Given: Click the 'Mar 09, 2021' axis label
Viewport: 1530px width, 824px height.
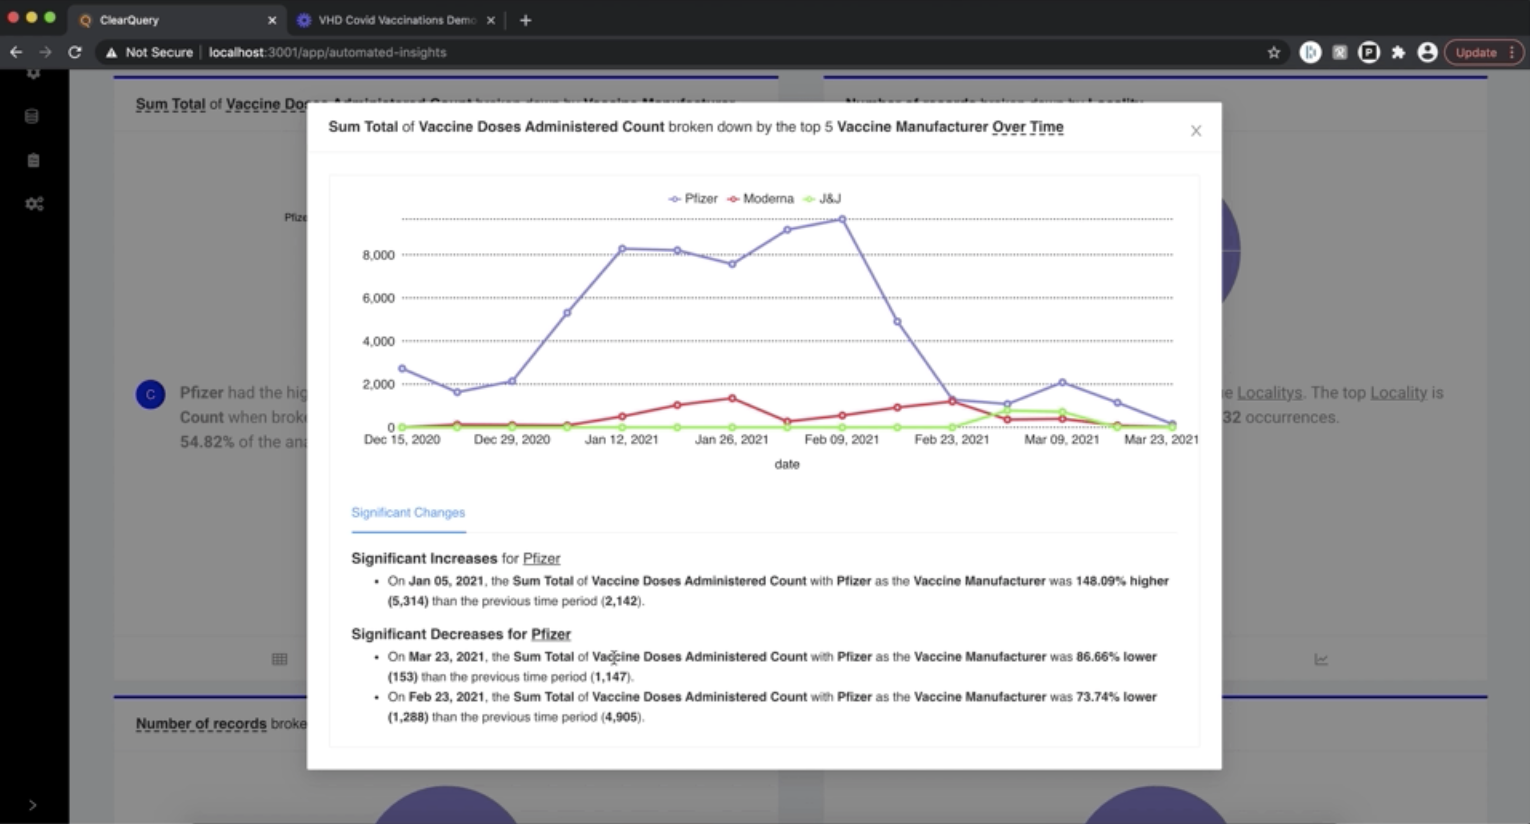Looking at the screenshot, I should tap(1062, 440).
